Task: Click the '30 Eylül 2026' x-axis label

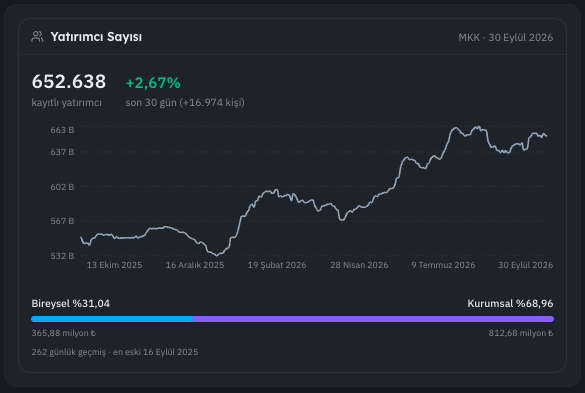Action: coord(526,265)
